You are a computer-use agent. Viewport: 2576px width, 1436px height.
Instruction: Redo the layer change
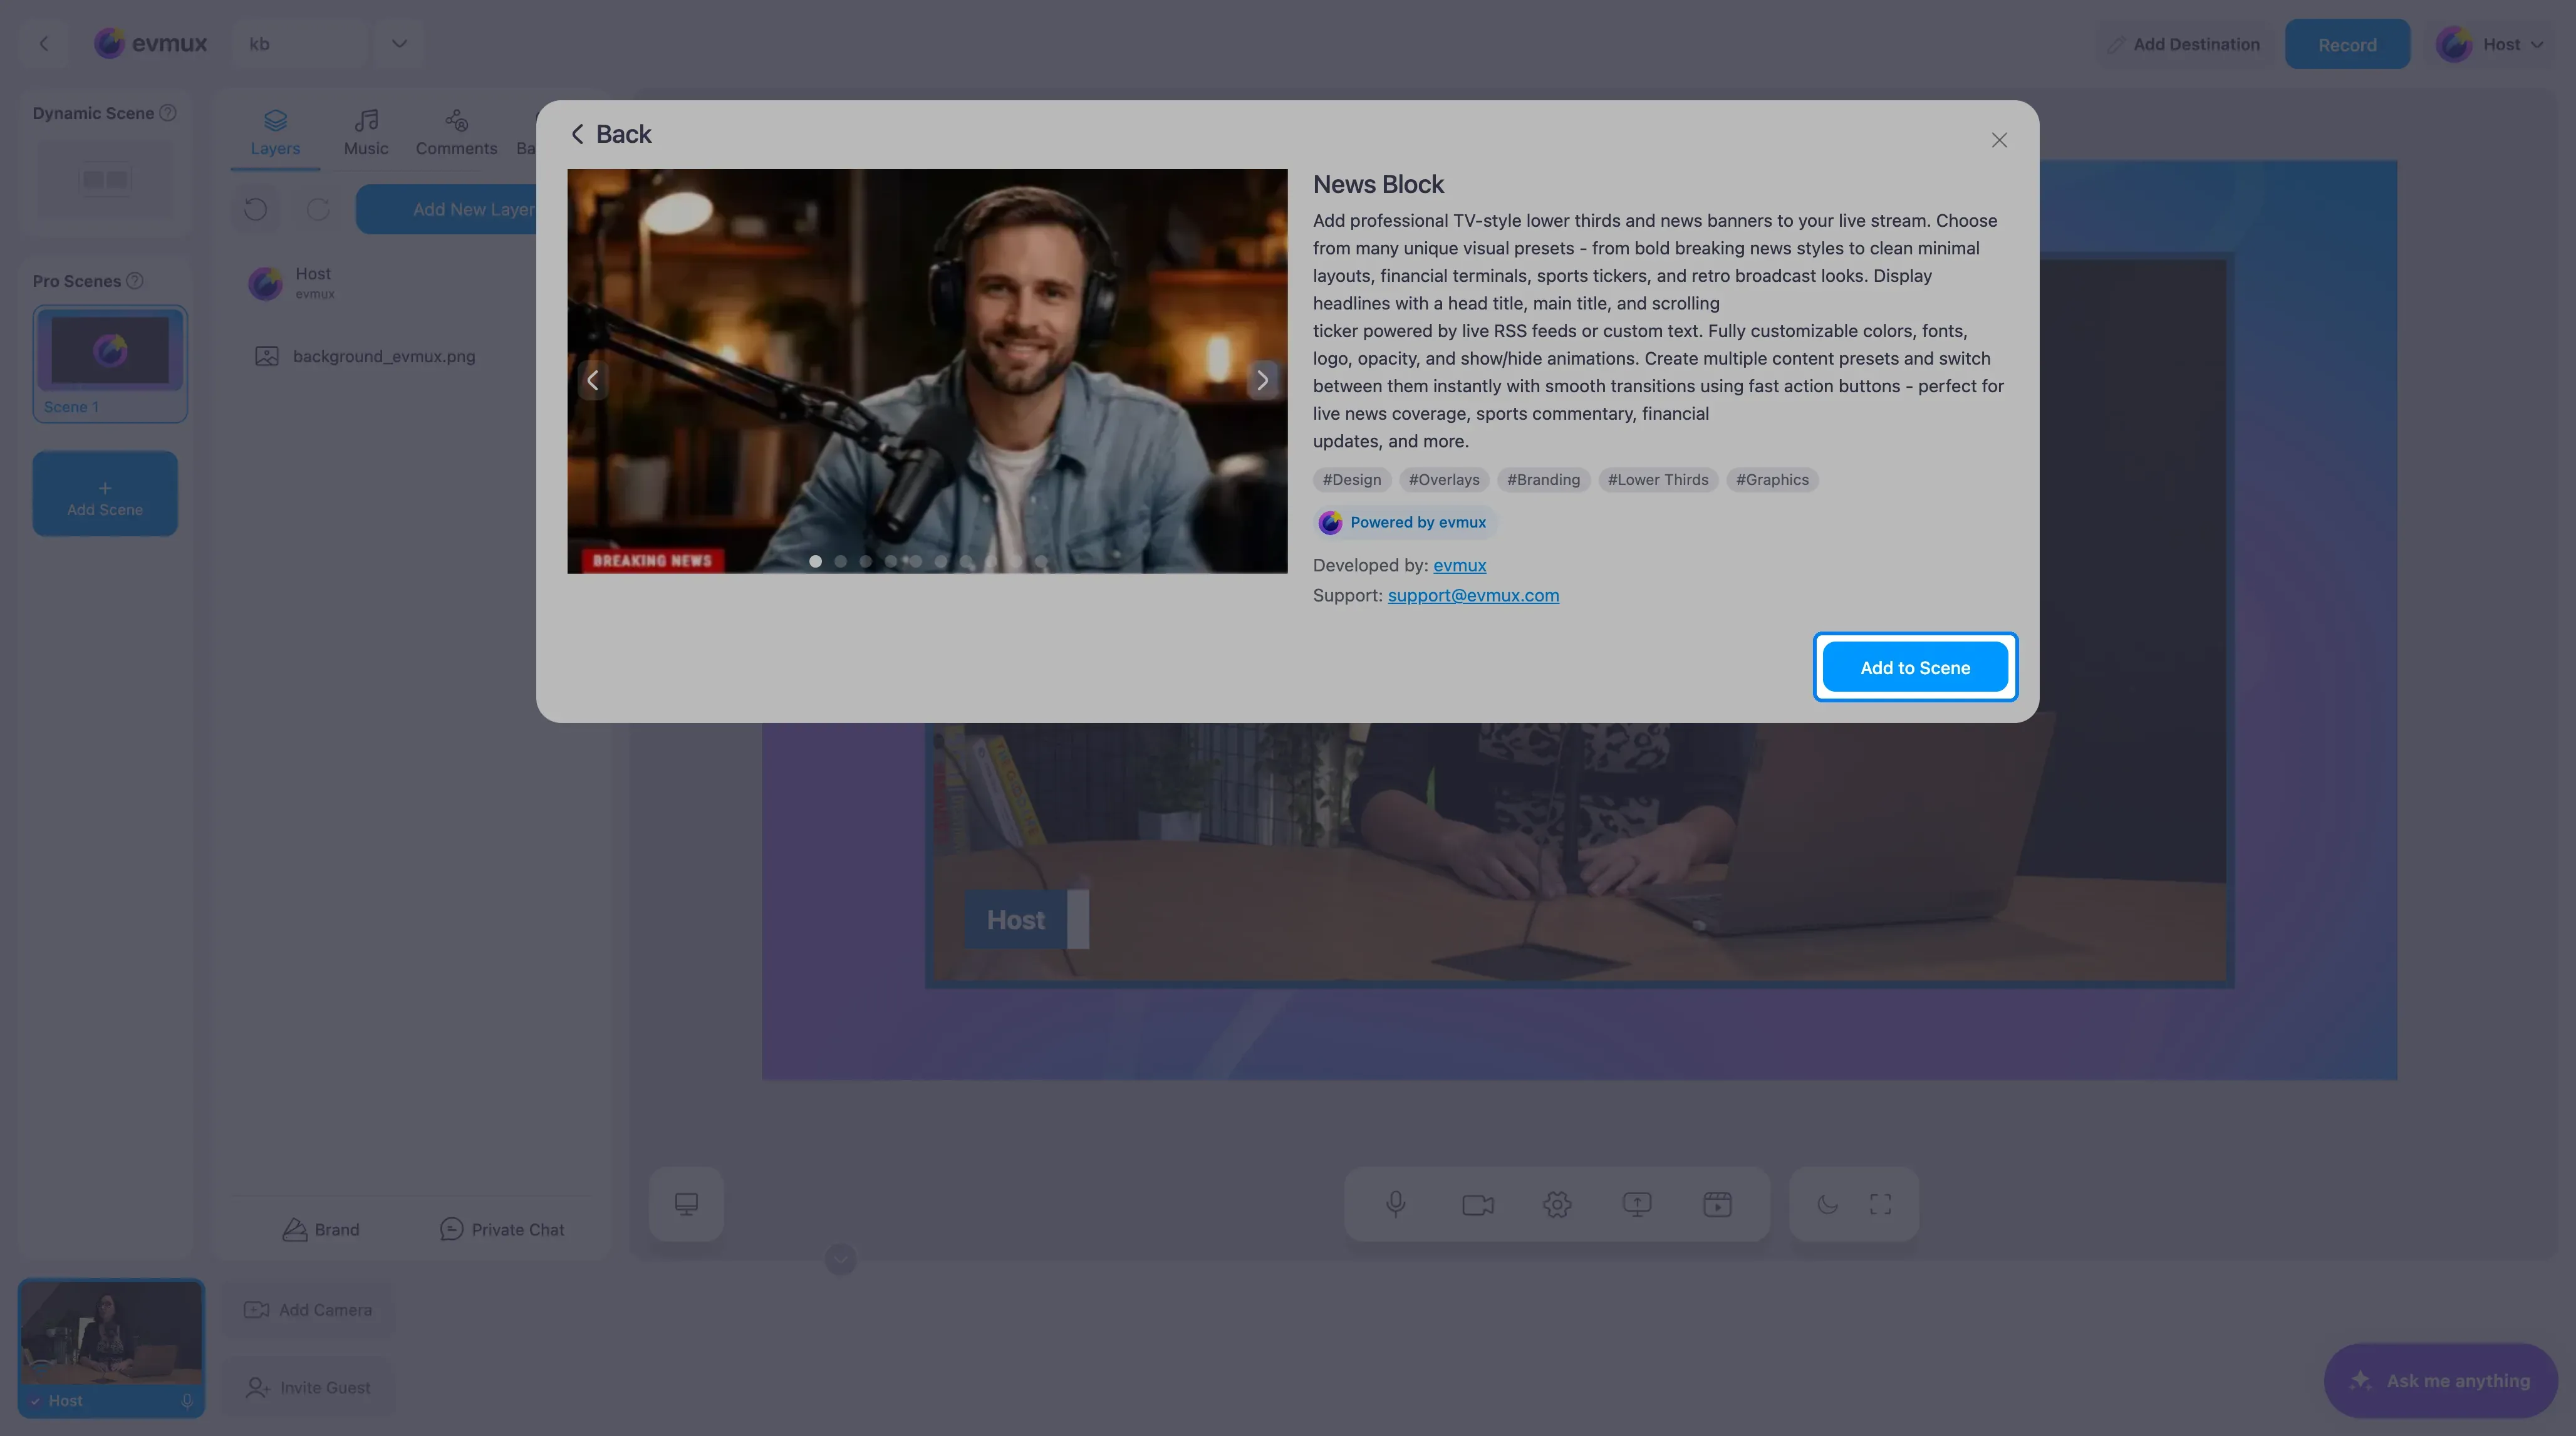pyautogui.click(x=318, y=209)
